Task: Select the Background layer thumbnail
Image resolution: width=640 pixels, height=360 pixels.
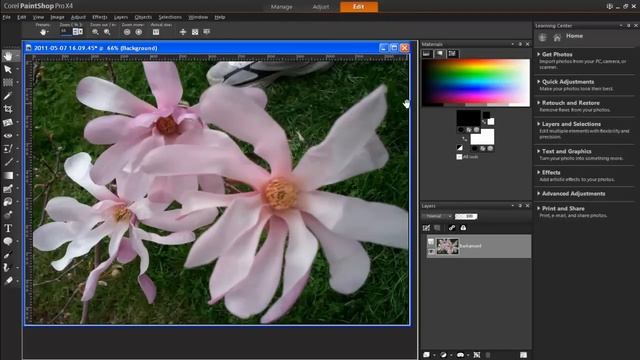Action: [x=447, y=247]
